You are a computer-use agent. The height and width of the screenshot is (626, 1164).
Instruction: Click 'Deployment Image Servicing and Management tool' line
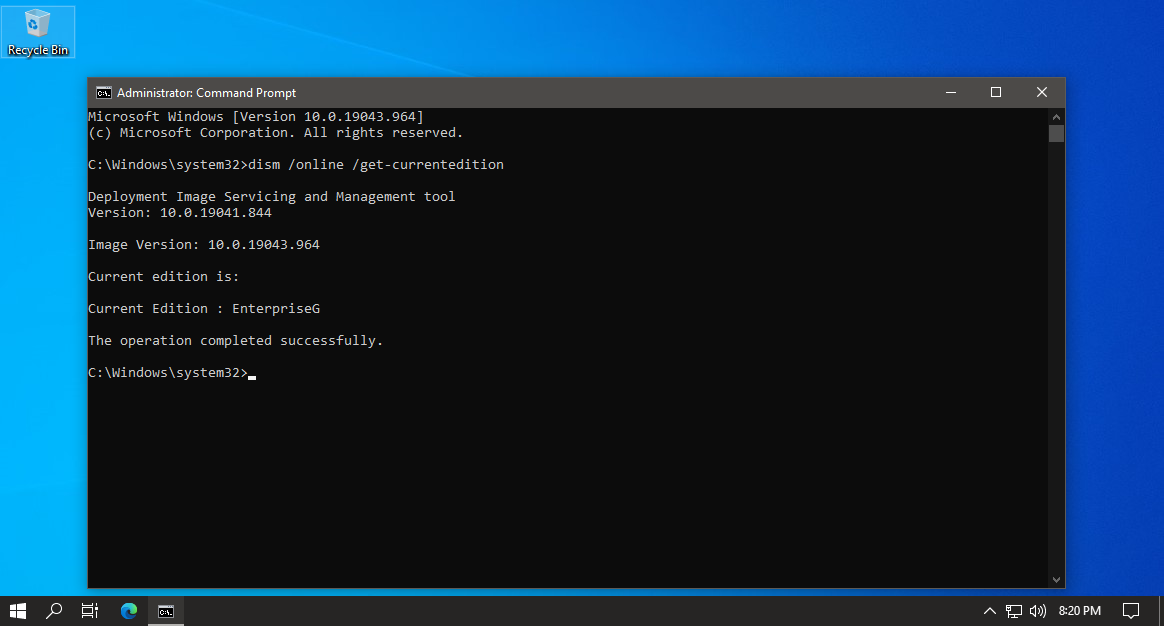click(272, 196)
